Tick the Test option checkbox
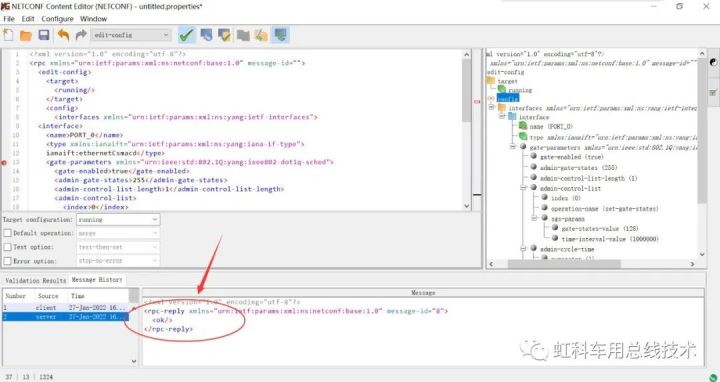This screenshot has height=382, width=720. click(7, 247)
